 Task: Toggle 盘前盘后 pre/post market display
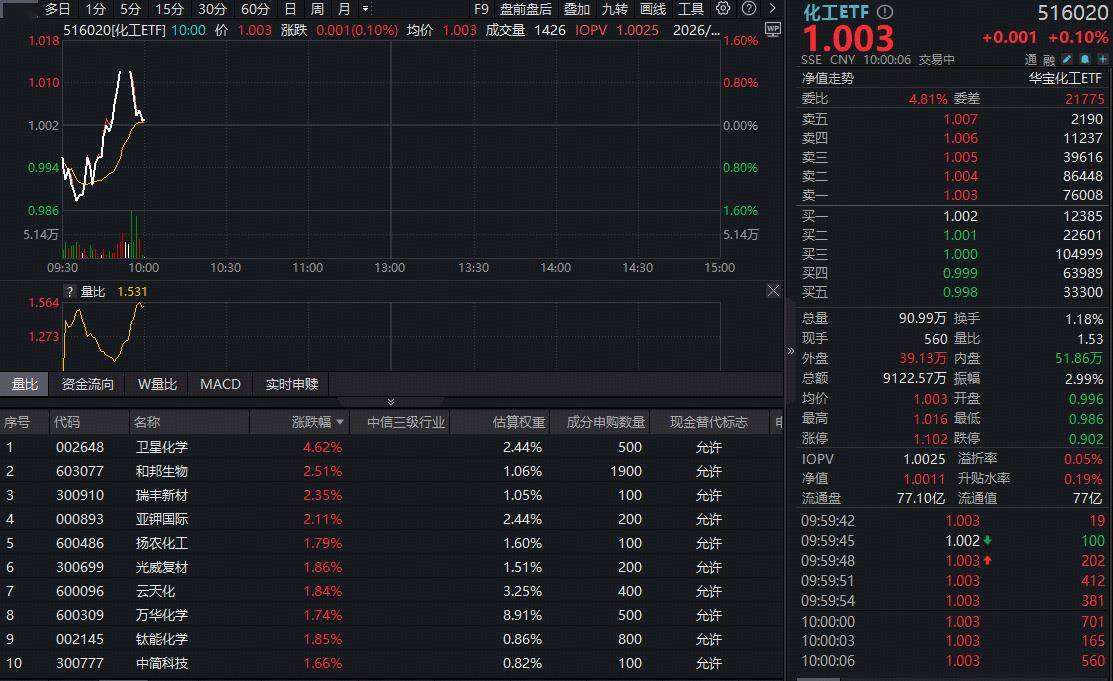point(525,9)
